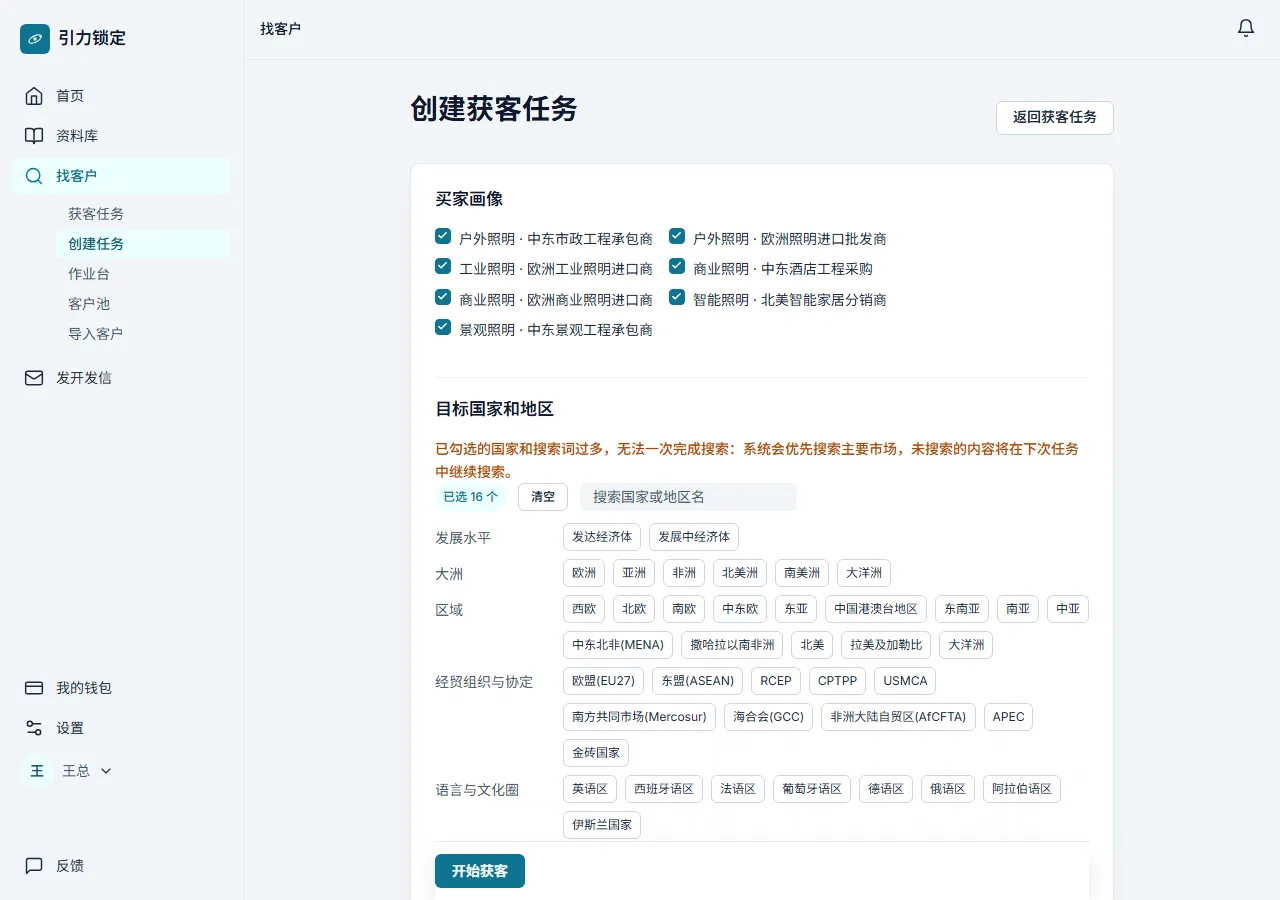This screenshot has height=900, width=1280.
Task: Uncheck 户外照明 · 中东市政工程承包商
Action: click(443, 236)
